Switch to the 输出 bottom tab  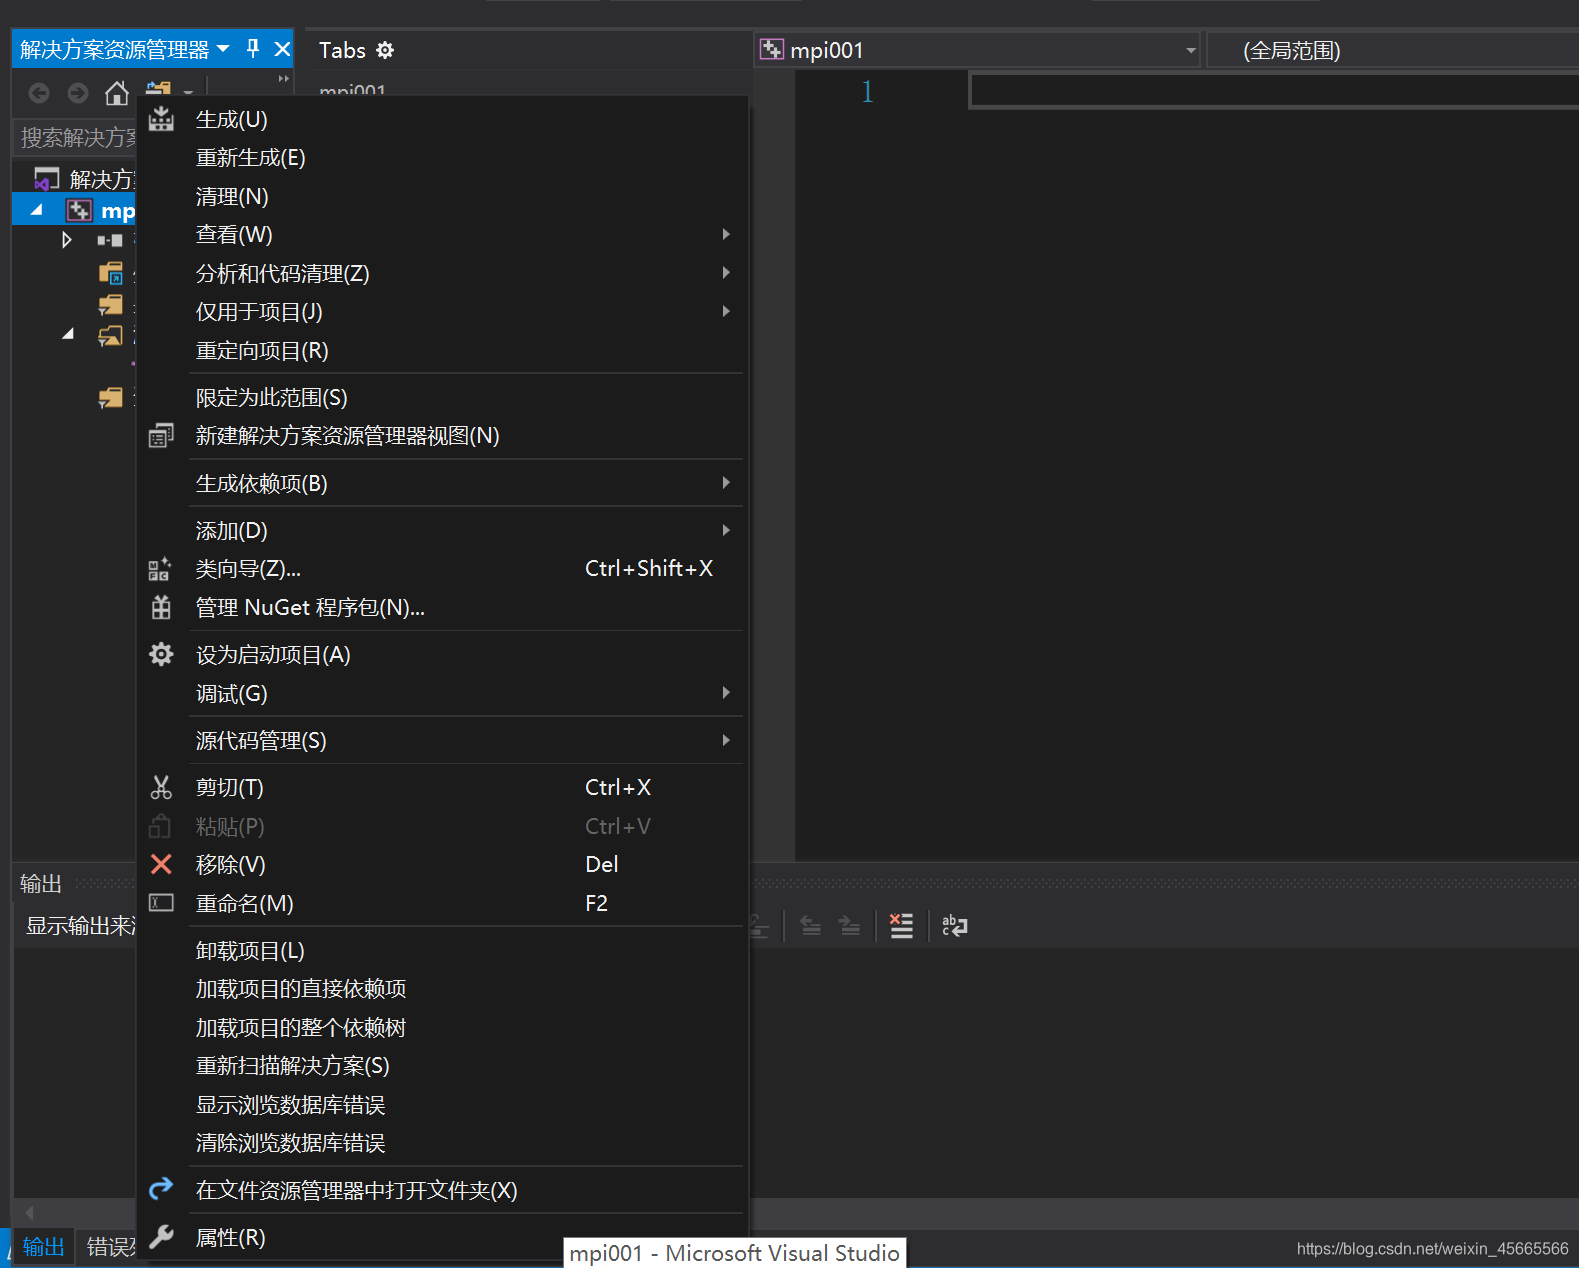click(x=44, y=1247)
